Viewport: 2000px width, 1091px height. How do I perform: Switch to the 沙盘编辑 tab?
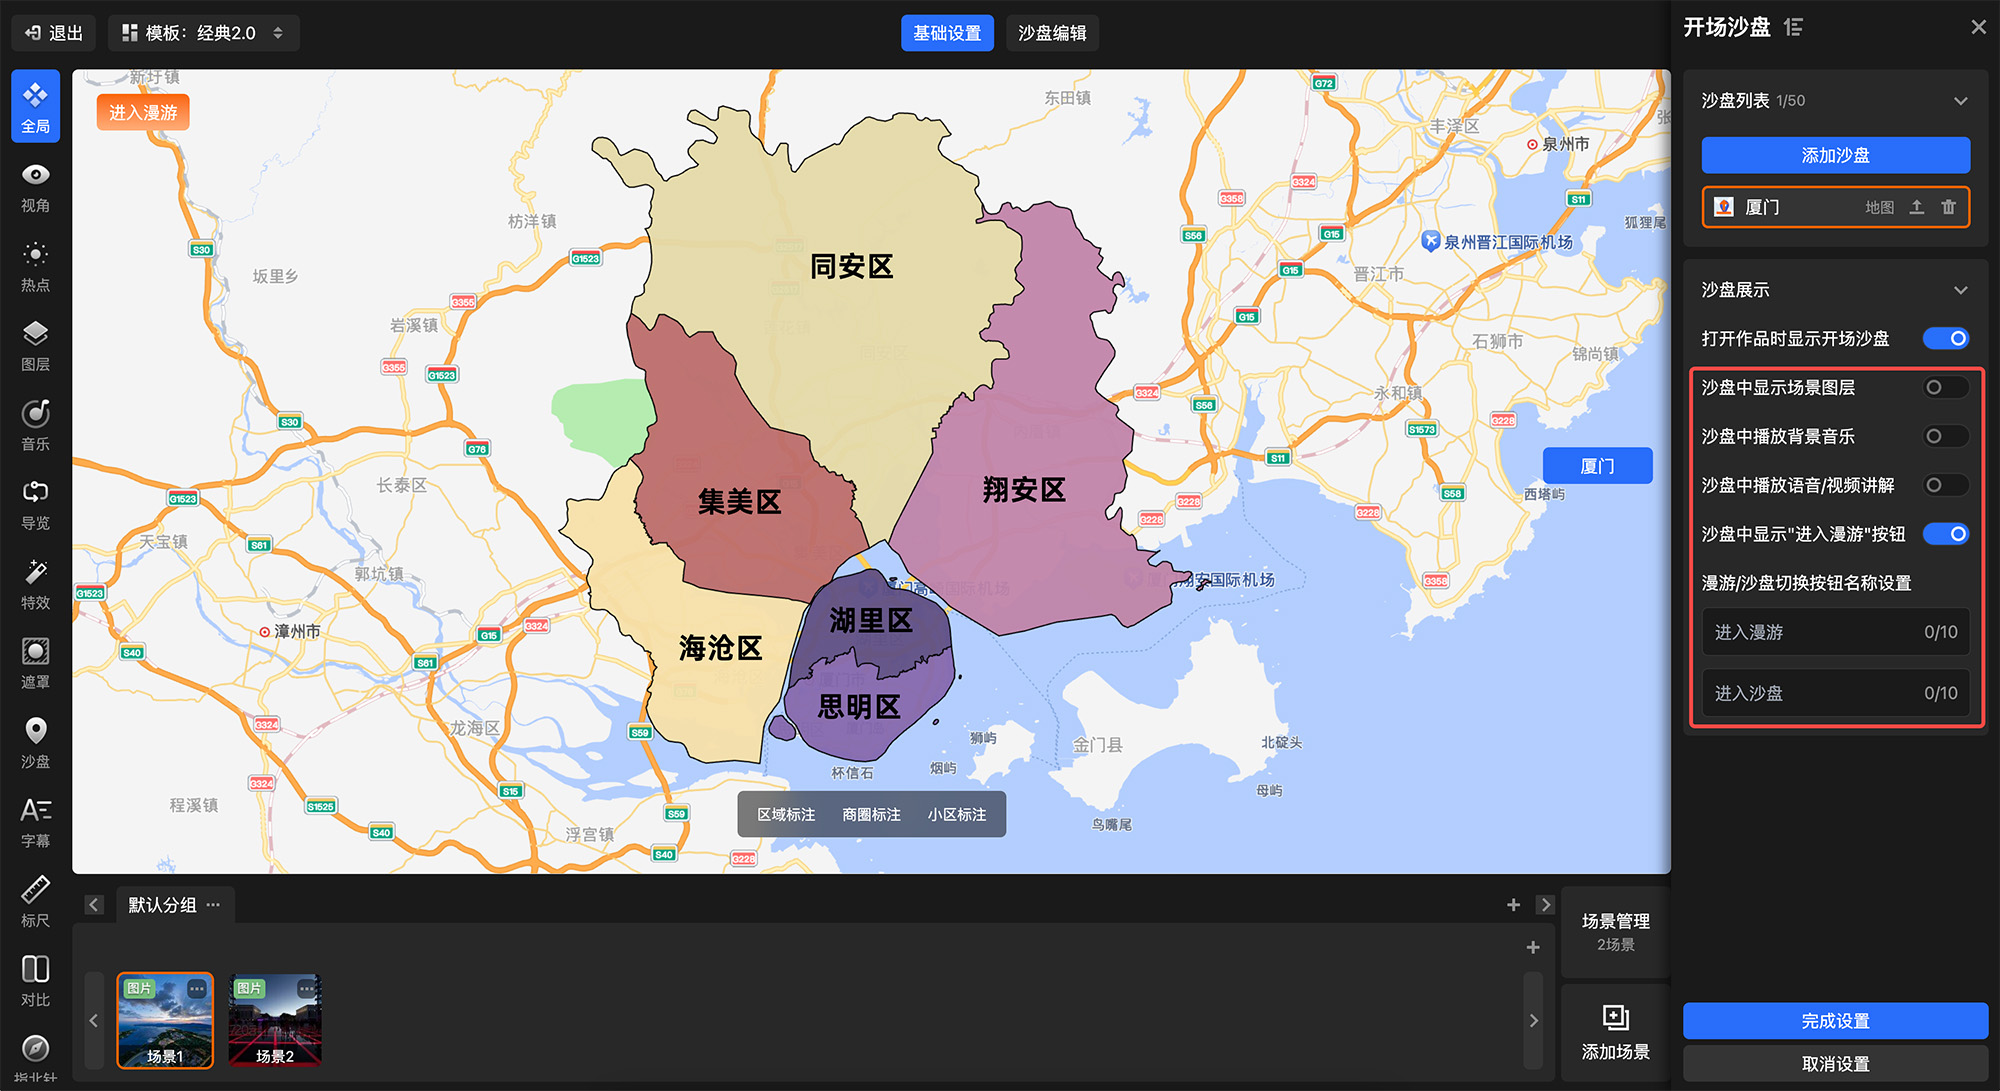point(1052,33)
